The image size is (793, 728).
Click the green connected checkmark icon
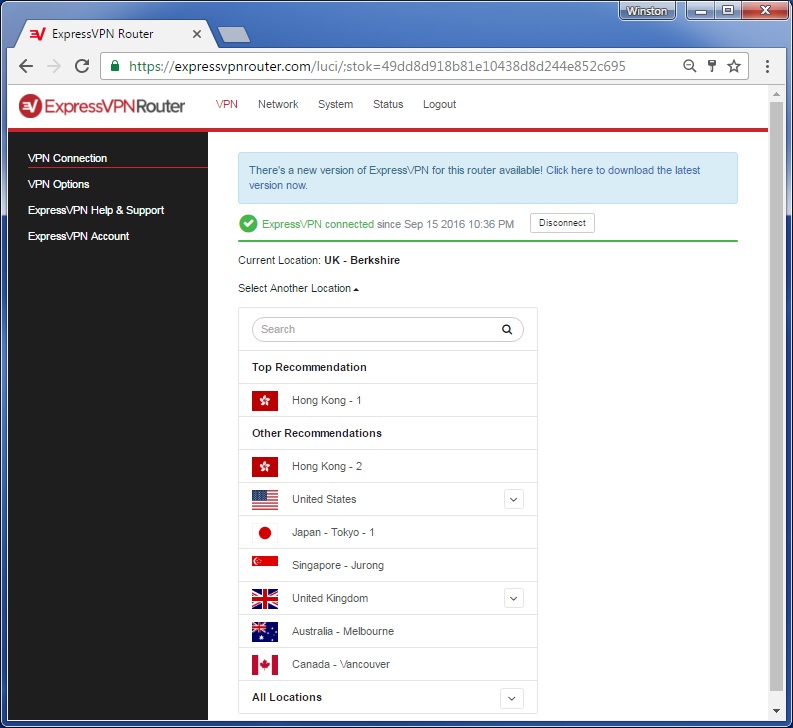click(248, 223)
